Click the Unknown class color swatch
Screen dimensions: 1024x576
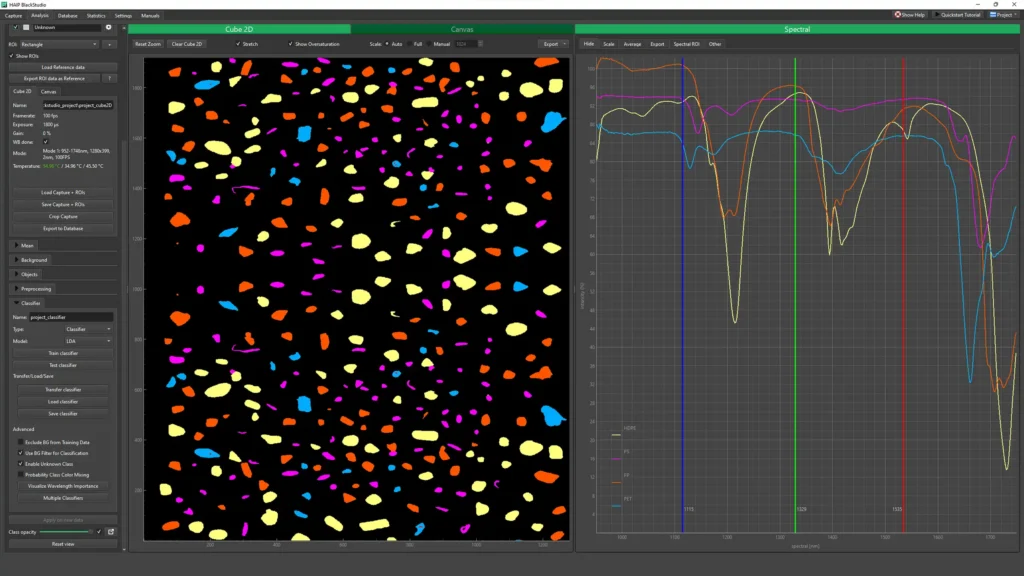click(x=26, y=27)
